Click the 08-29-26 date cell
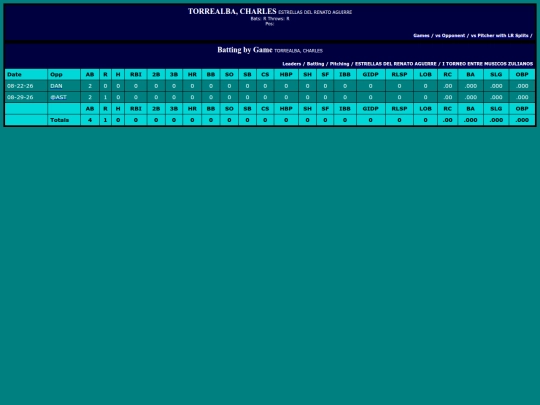540x405 pixels. coord(26,97)
